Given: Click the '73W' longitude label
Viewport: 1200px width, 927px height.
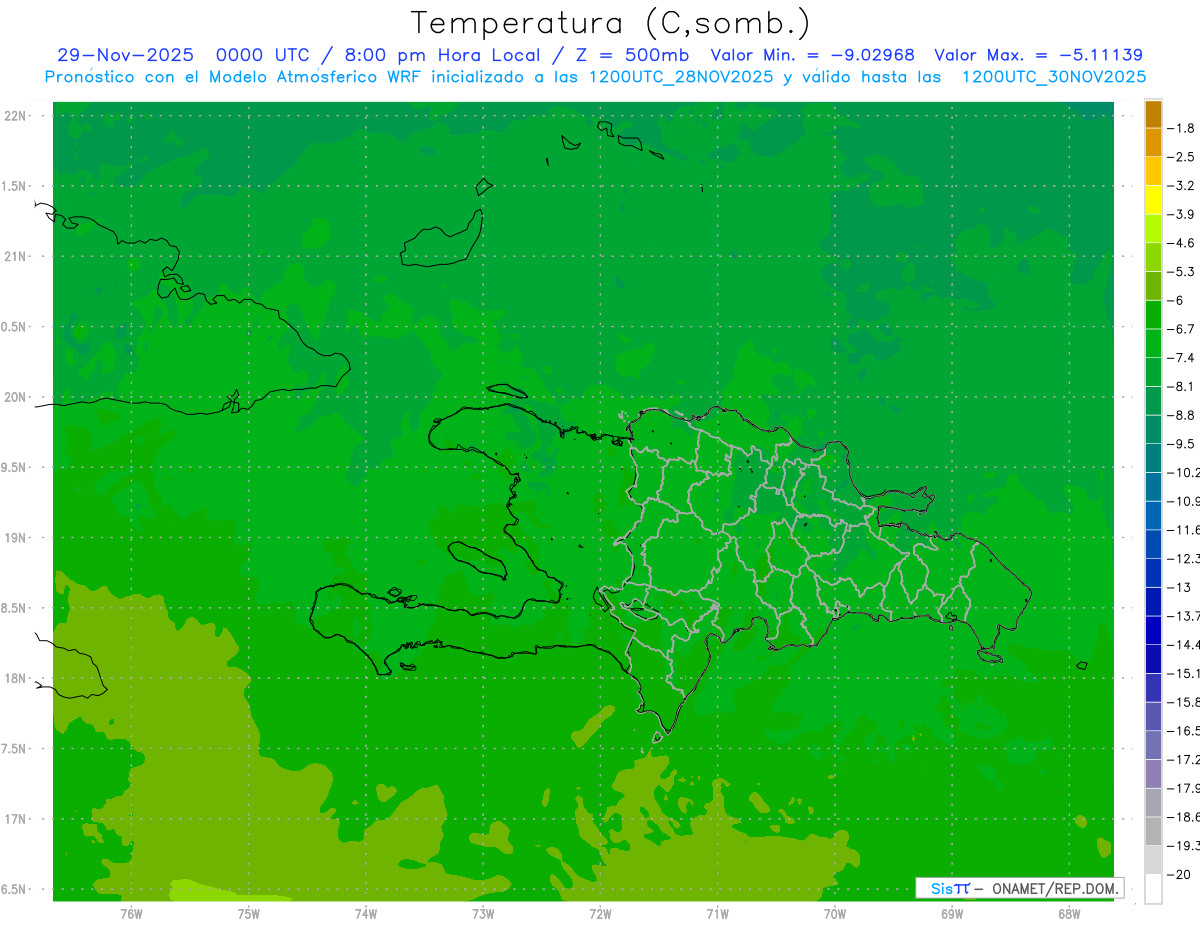Looking at the screenshot, I should coord(483,914).
